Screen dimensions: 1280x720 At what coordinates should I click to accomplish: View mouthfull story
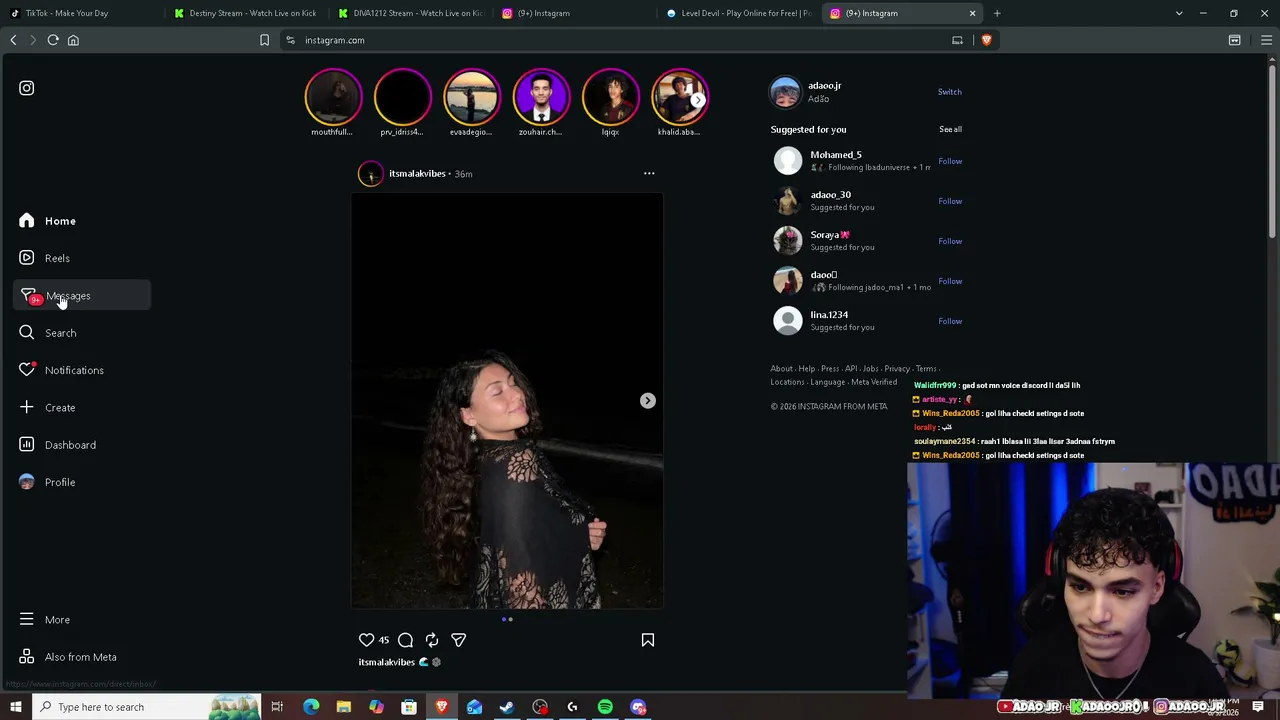[333, 97]
